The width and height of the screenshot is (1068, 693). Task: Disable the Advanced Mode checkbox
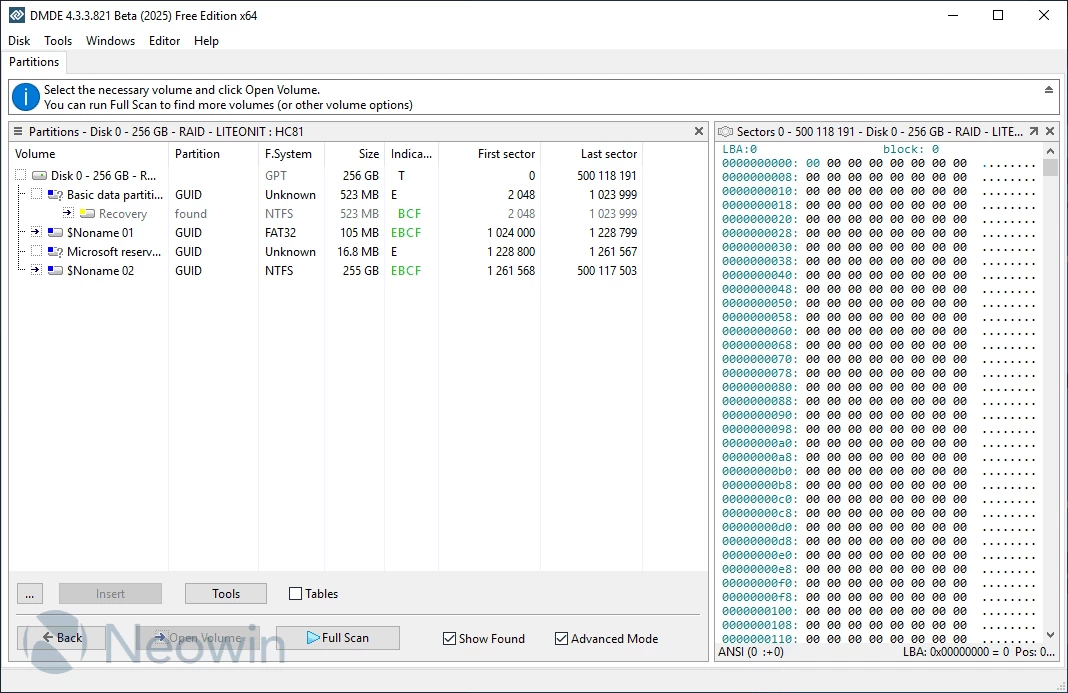pos(561,638)
